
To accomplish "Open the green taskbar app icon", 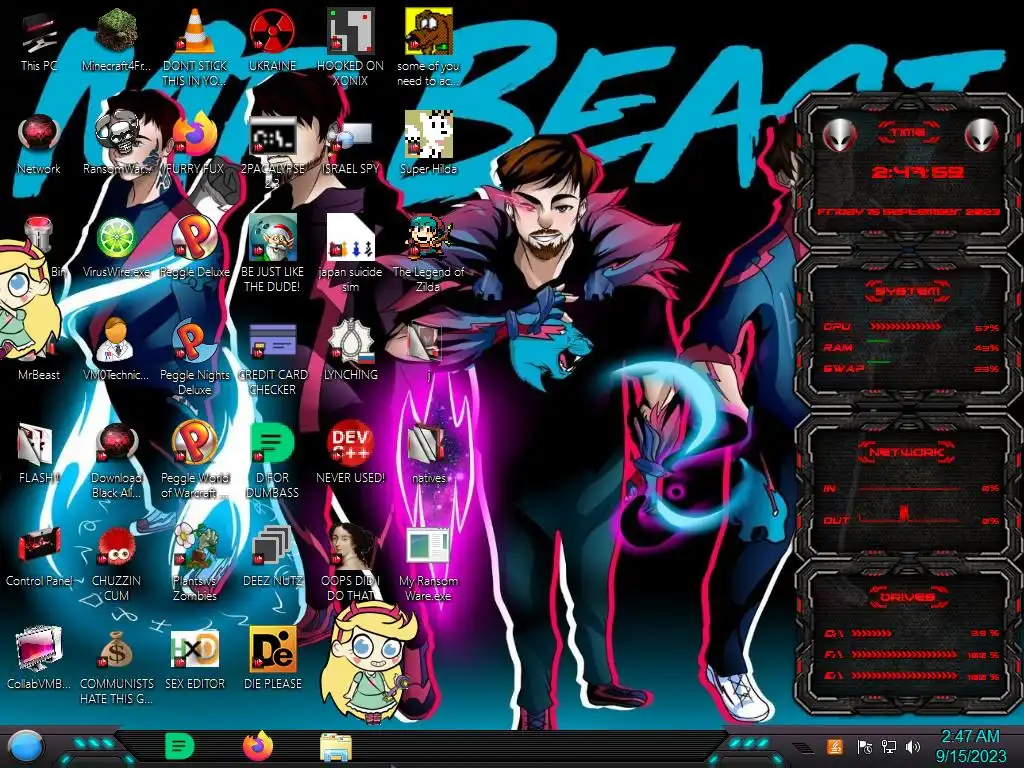I will tap(180, 746).
